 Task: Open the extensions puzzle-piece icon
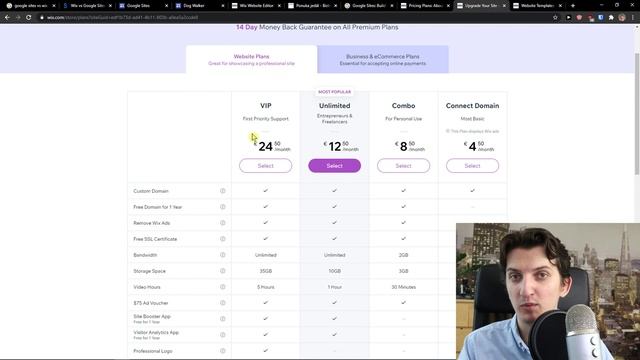pos(611,18)
